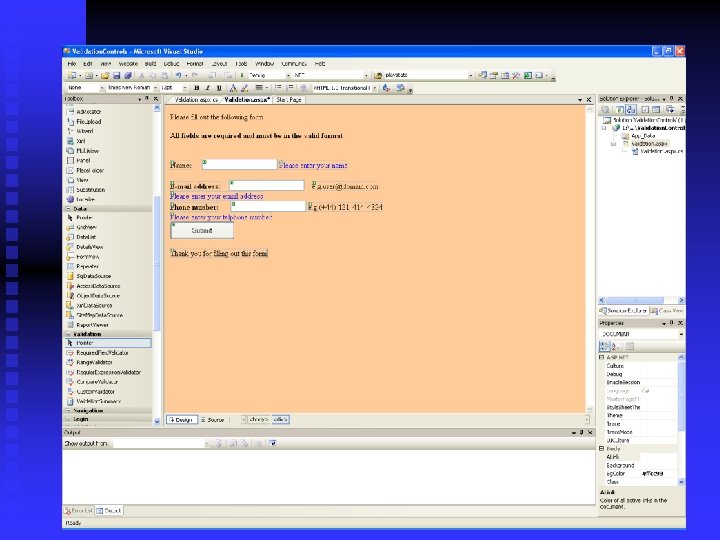Open the Error List tab
The width and height of the screenshot is (720, 540).
79,511
